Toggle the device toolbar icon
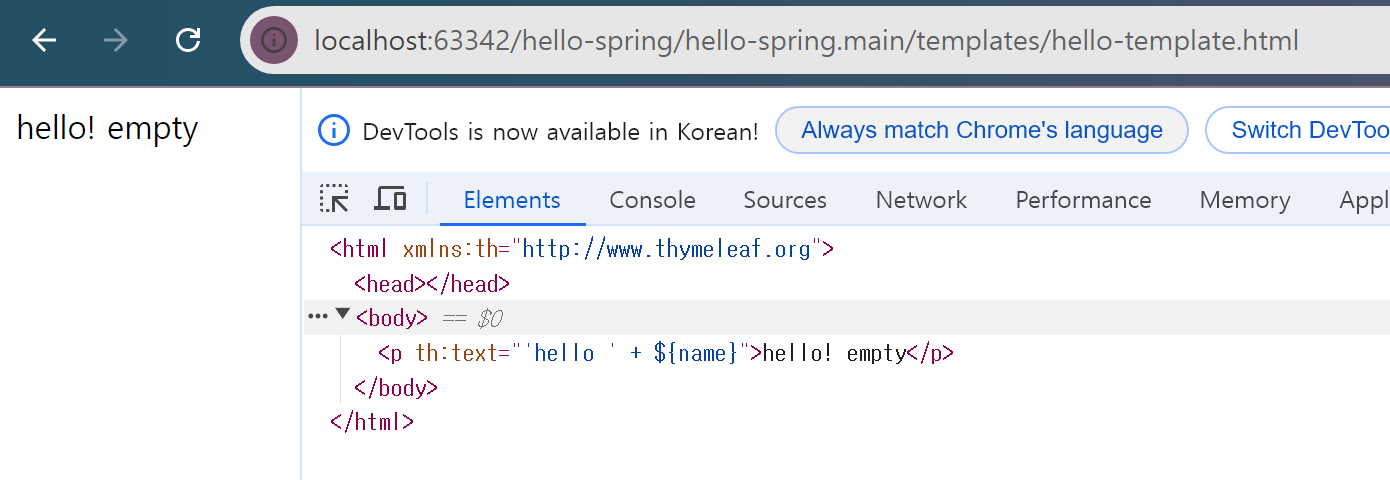Image resolution: width=1390 pixels, height=480 pixels. point(390,199)
